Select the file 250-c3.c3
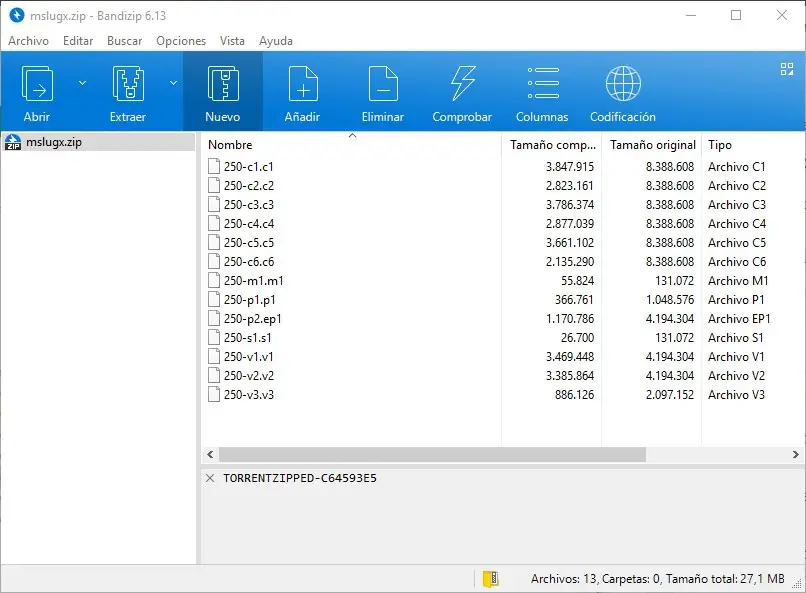Viewport: 806px width, 593px height. pyautogui.click(x=249, y=205)
